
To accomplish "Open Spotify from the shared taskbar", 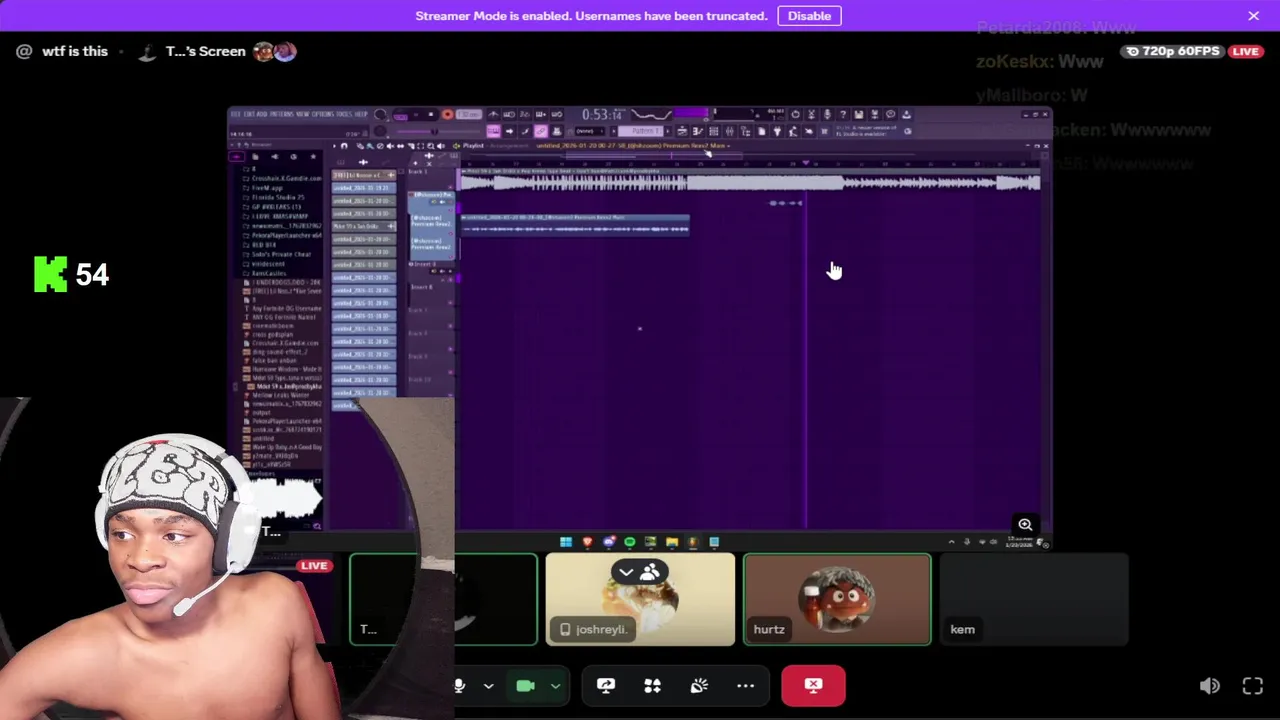I will [630, 542].
